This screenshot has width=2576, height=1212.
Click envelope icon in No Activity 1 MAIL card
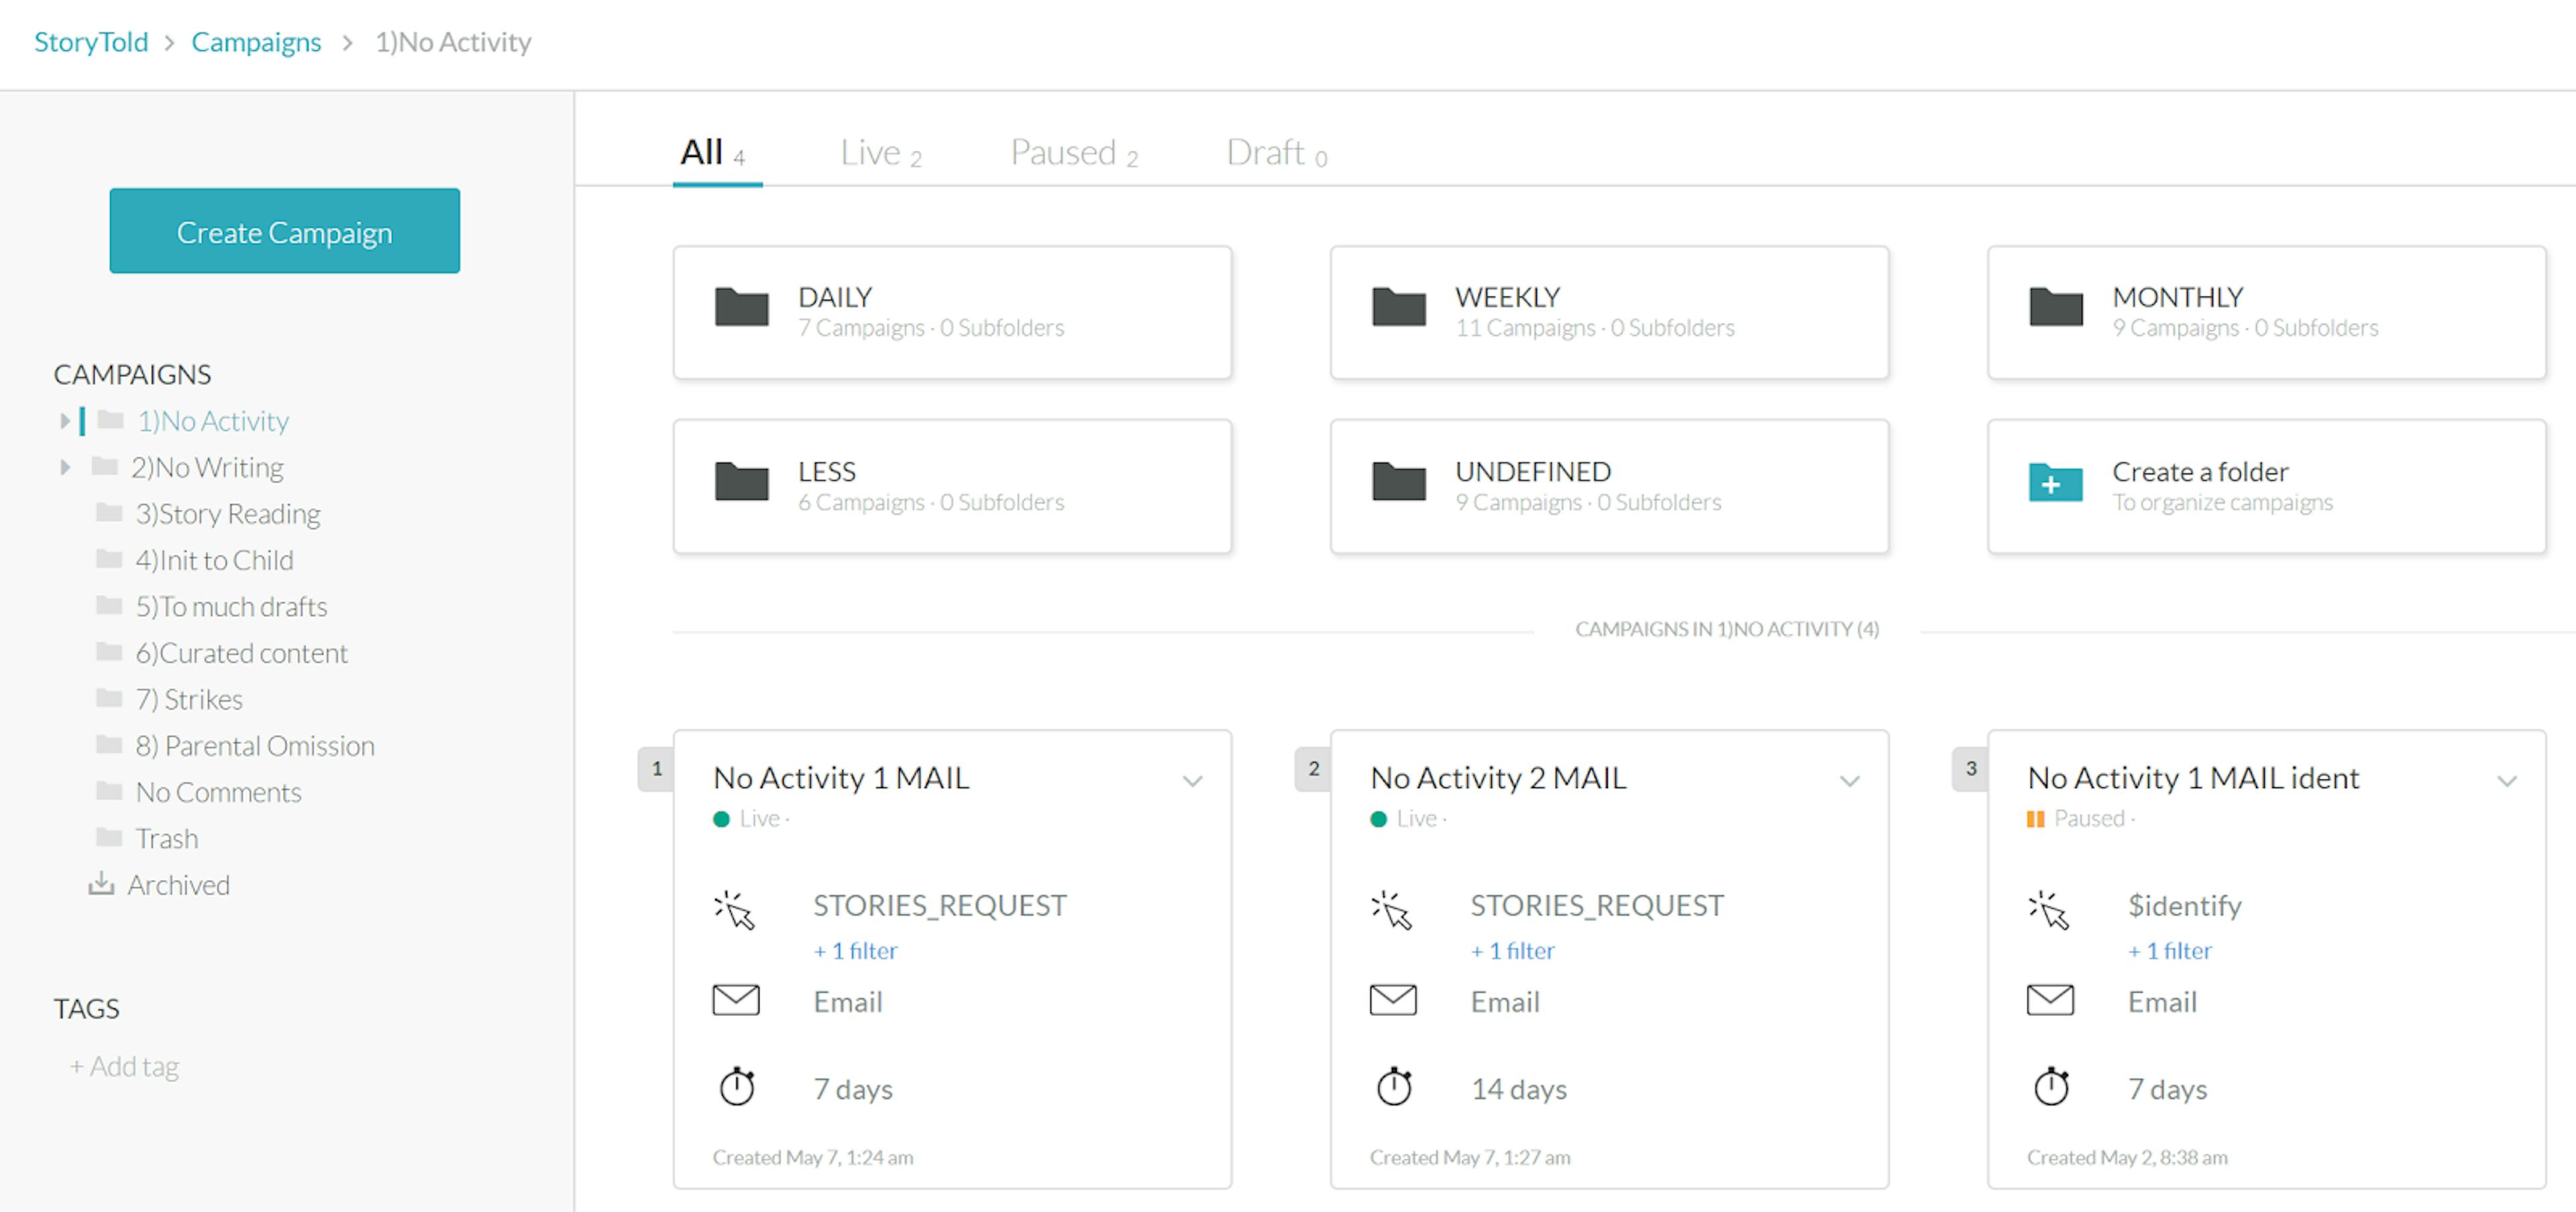[x=736, y=1000]
